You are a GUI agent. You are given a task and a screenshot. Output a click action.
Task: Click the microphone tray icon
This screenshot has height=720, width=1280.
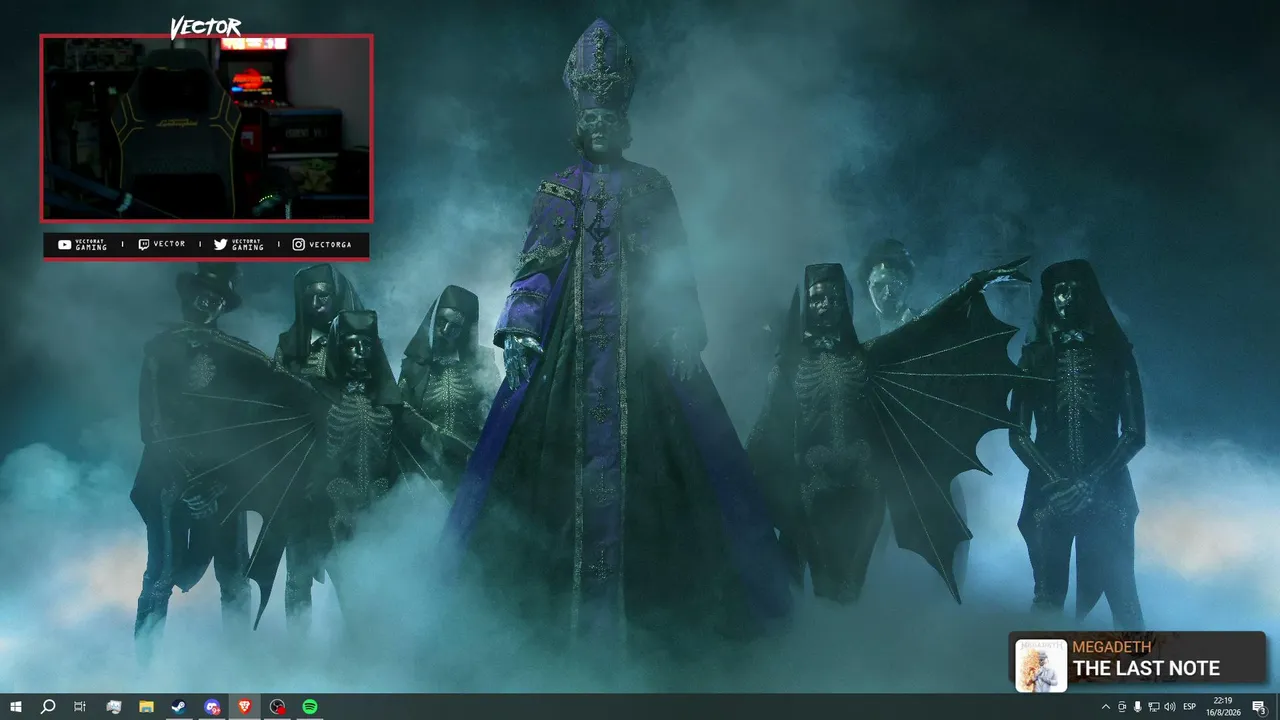[x=1138, y=707]
